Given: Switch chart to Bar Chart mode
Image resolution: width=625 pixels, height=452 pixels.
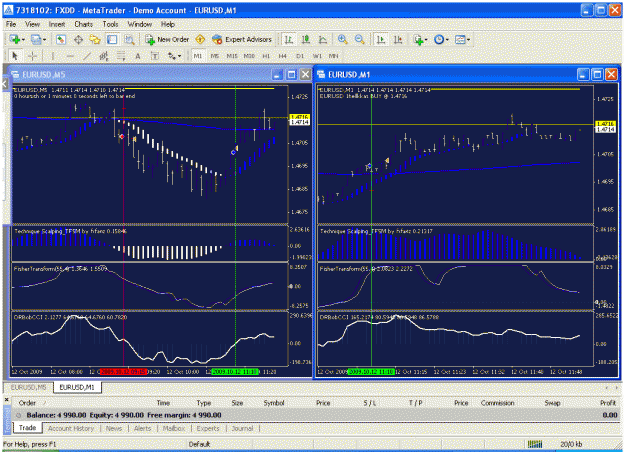Looking at the screenshot, I should (x=289, y=39).
